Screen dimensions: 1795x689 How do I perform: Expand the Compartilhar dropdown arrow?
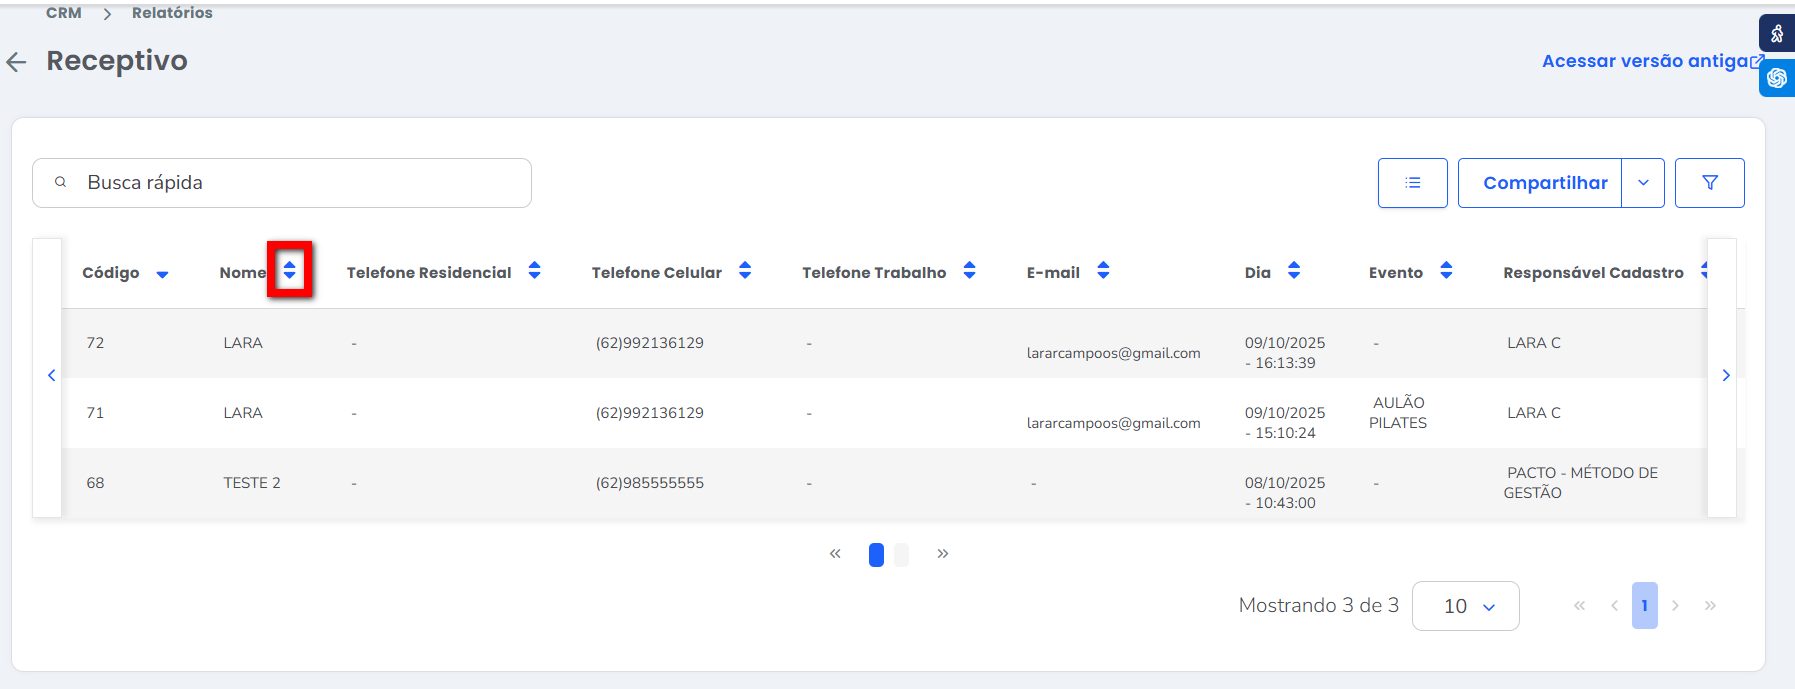click(1643, 183)
